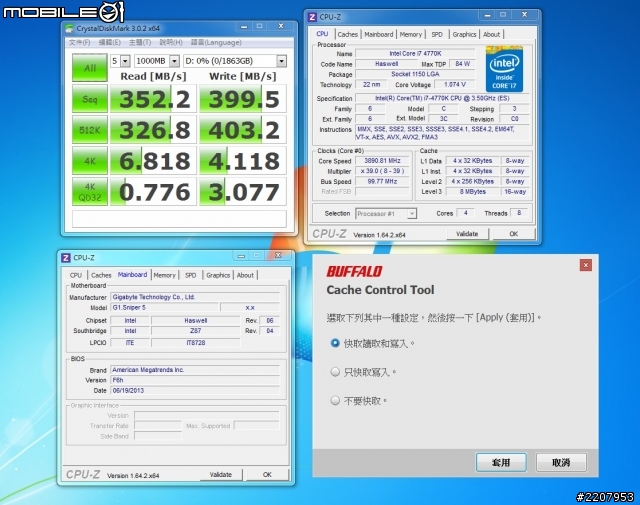Open the File (F) menu in CrystalDiskMark
The height and width of the screenshot is (505, 640).
[x=80, y=42]
